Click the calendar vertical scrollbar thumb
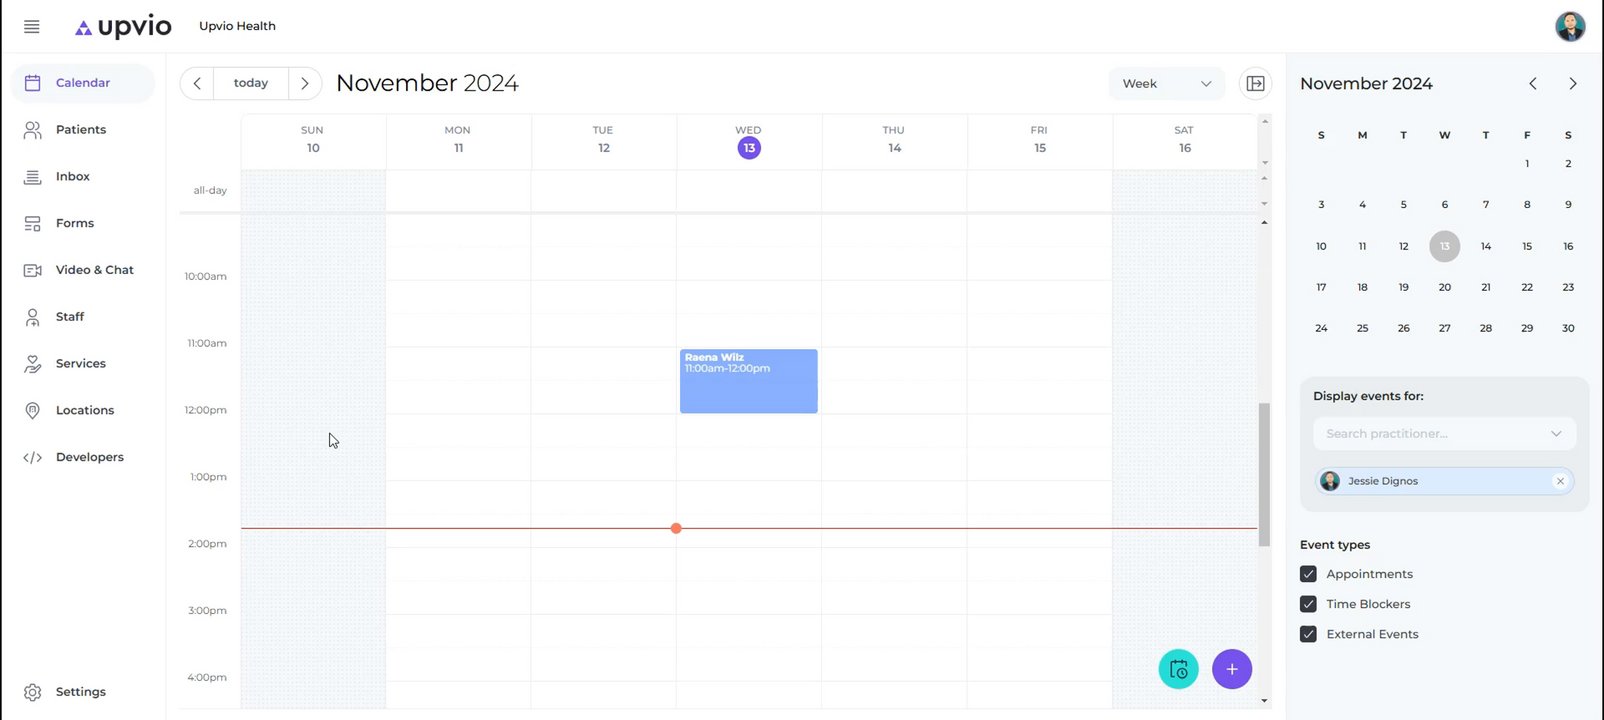The width and height of the screenshot is (1604, 720). (x=1264, y=474)
